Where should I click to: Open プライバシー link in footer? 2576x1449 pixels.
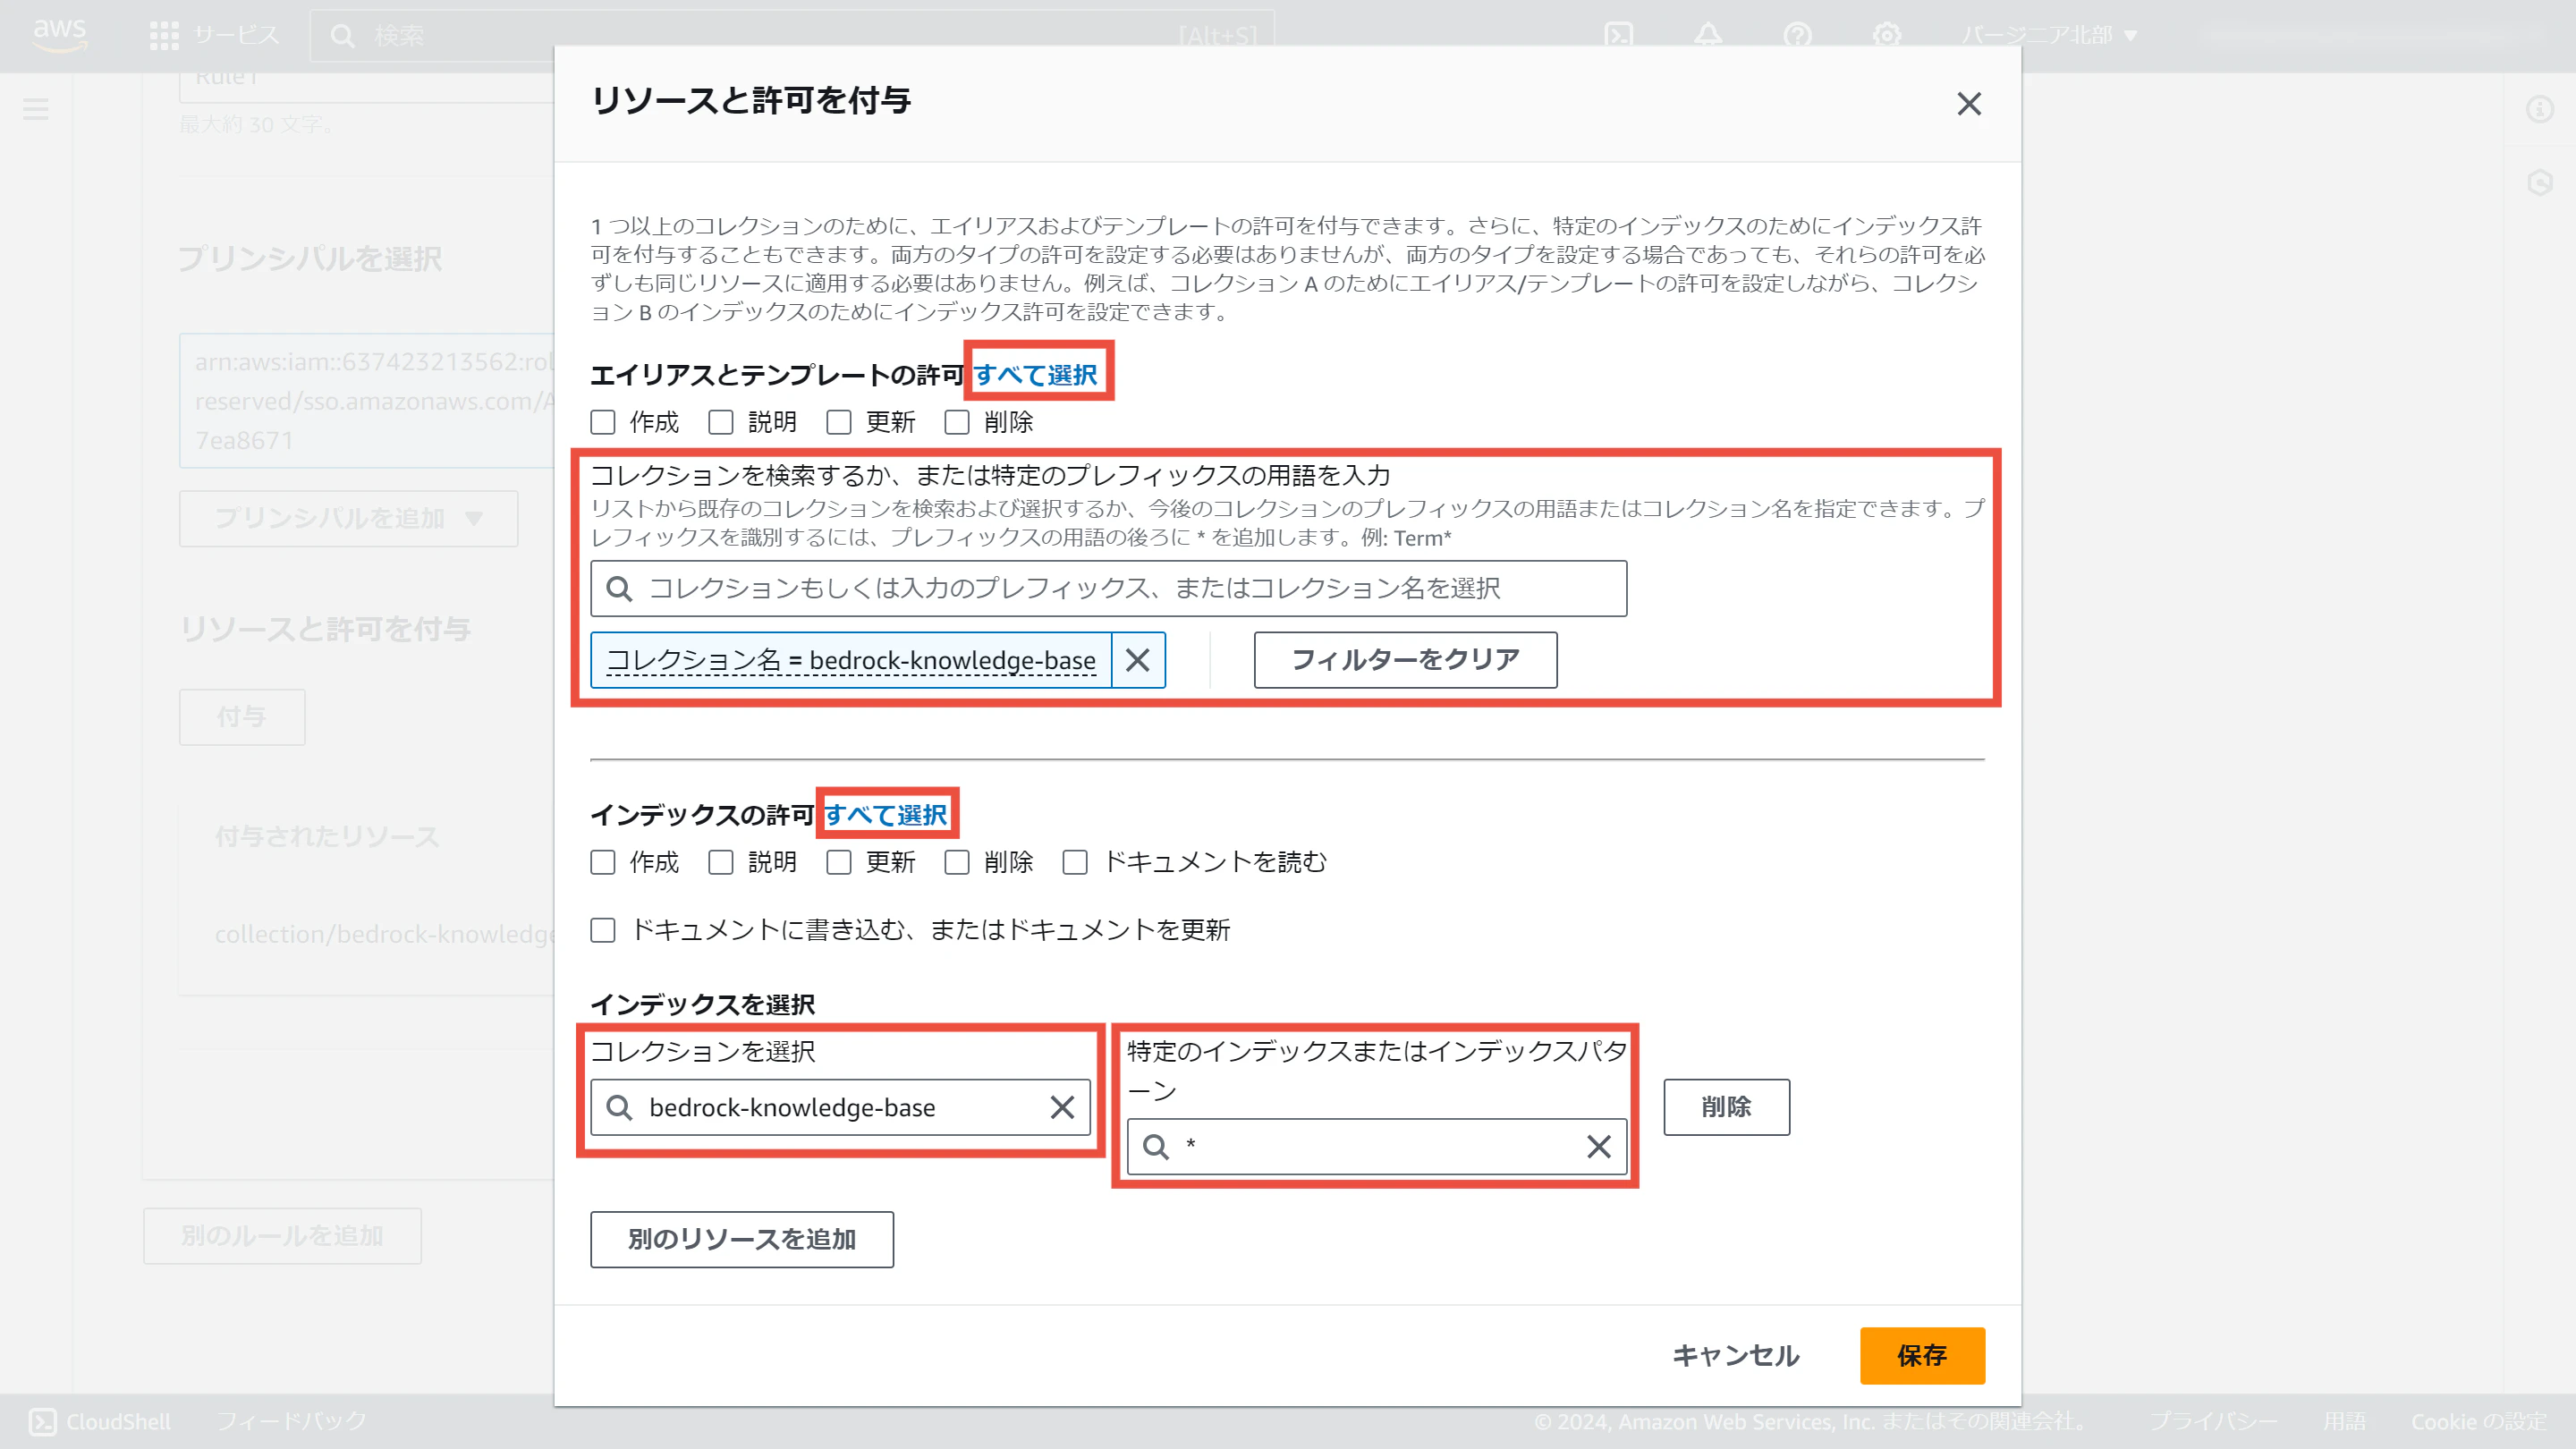tap(2213, 1421)
